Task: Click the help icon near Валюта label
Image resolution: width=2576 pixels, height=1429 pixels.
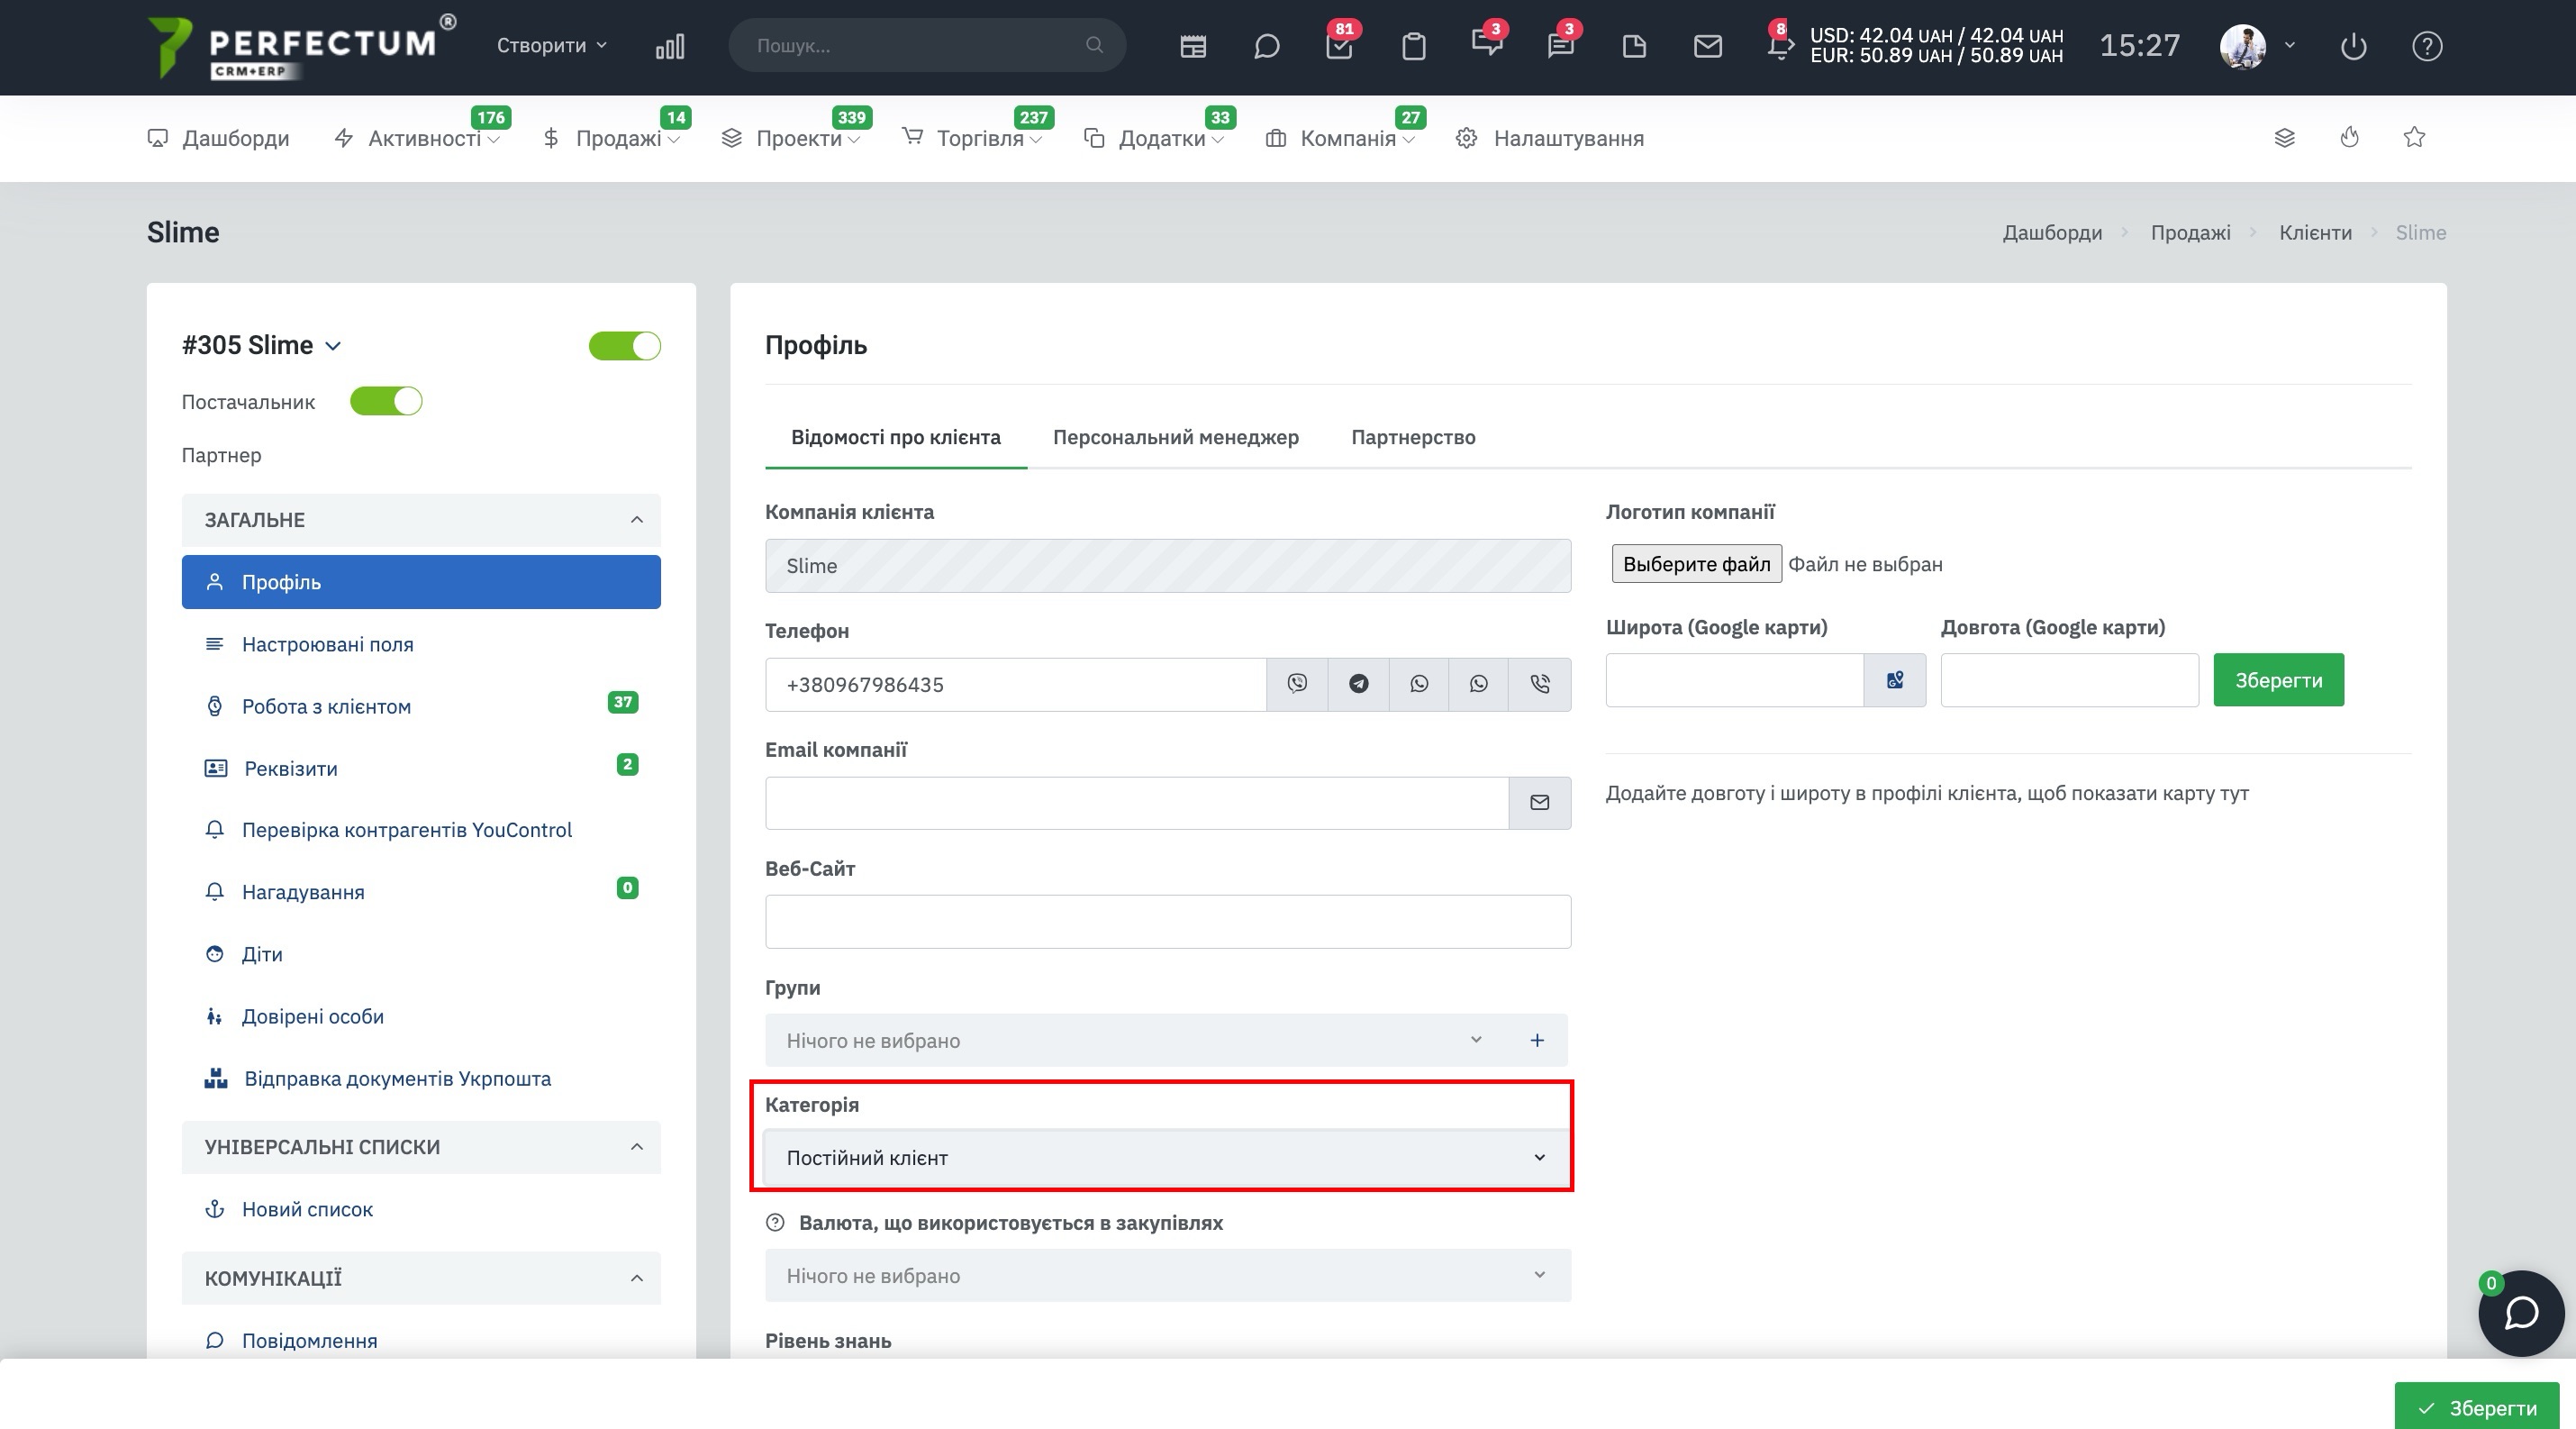Action: coord(775,1223)
